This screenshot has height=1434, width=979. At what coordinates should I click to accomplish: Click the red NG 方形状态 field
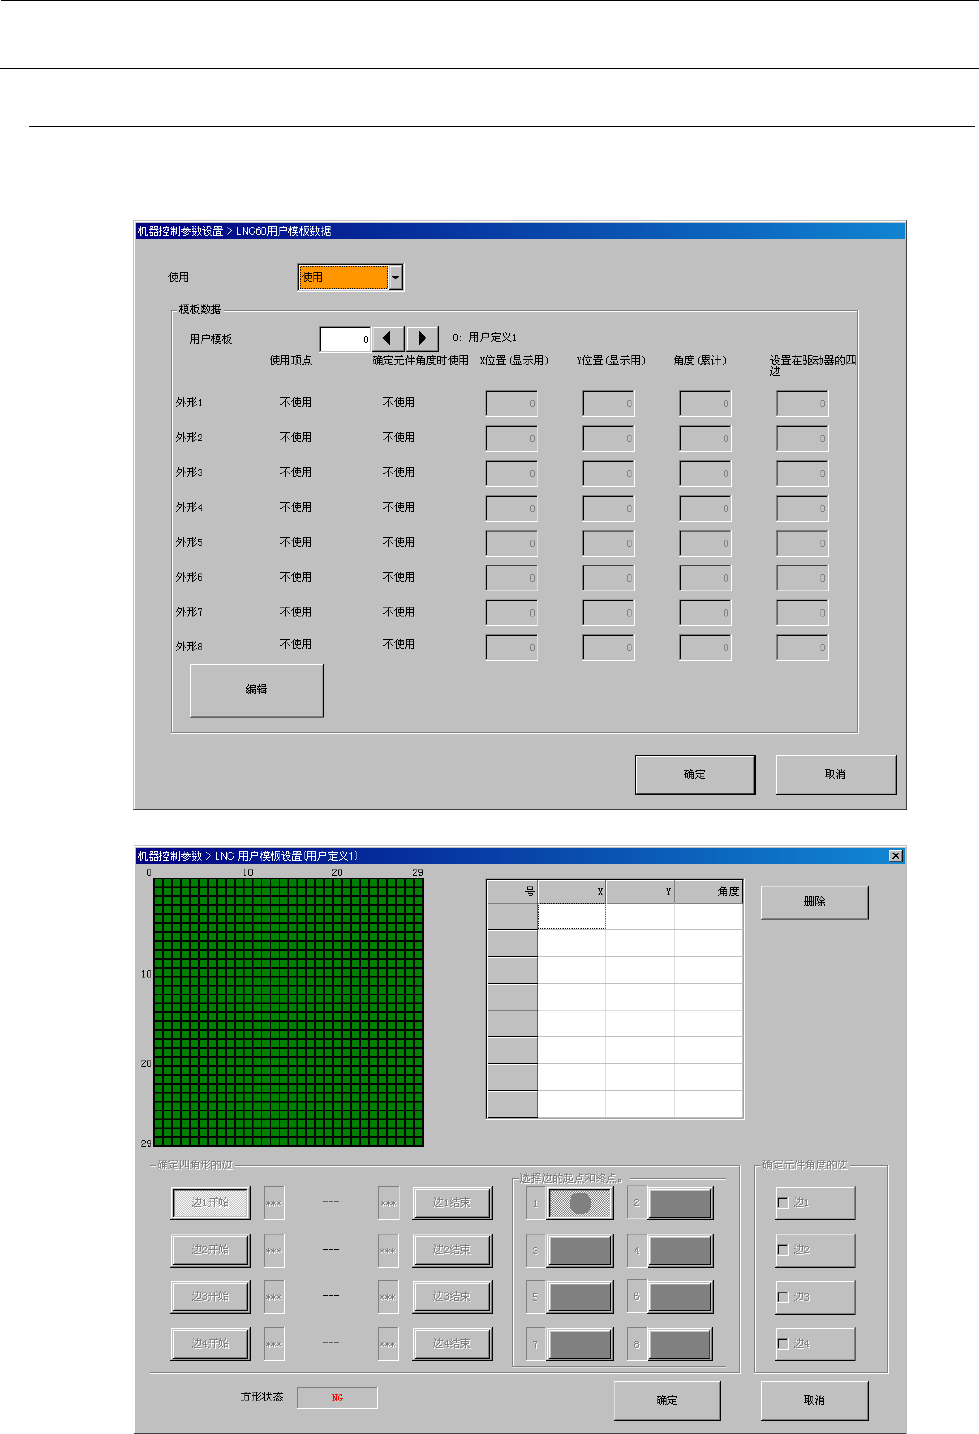338,1397
